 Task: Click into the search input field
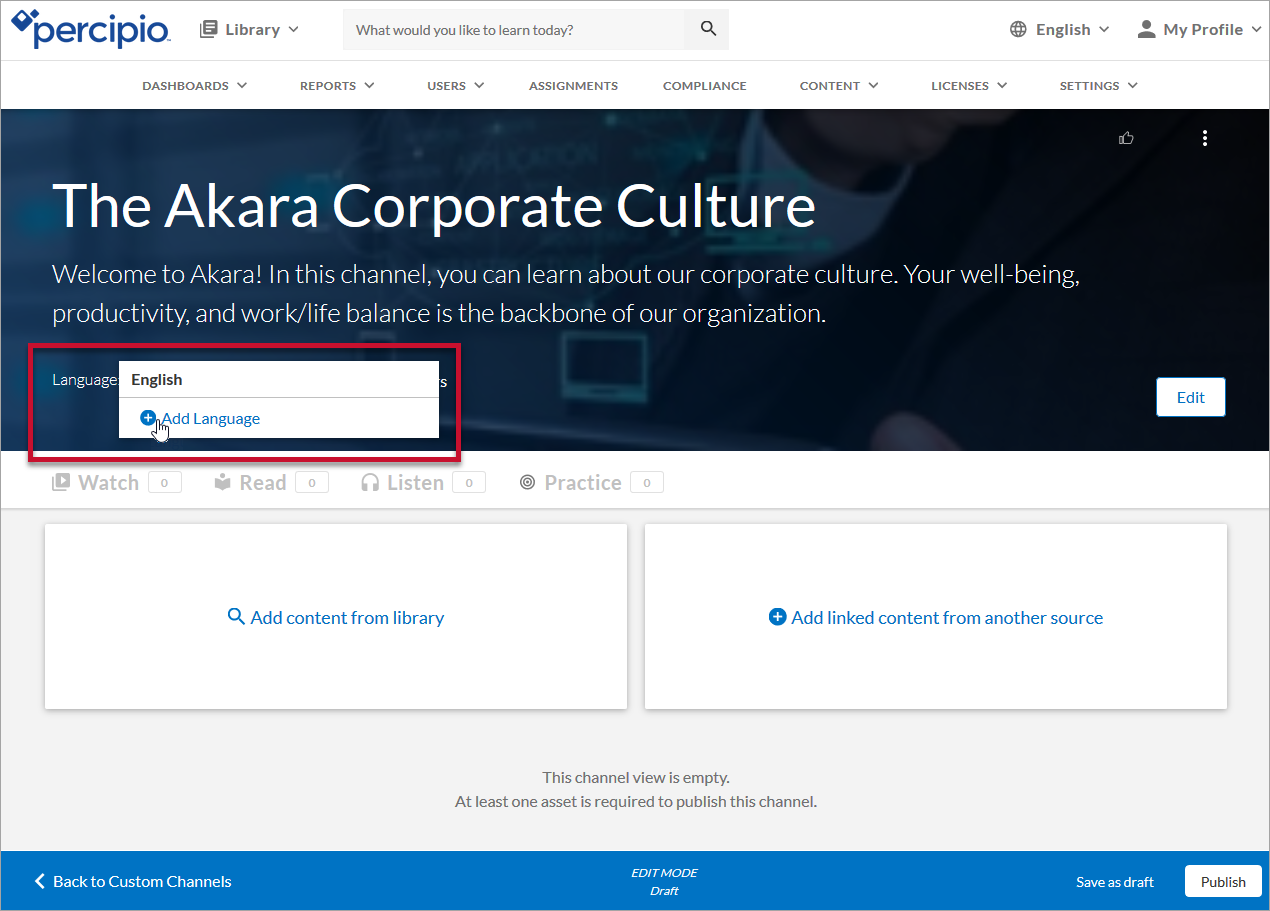[514, 30]
